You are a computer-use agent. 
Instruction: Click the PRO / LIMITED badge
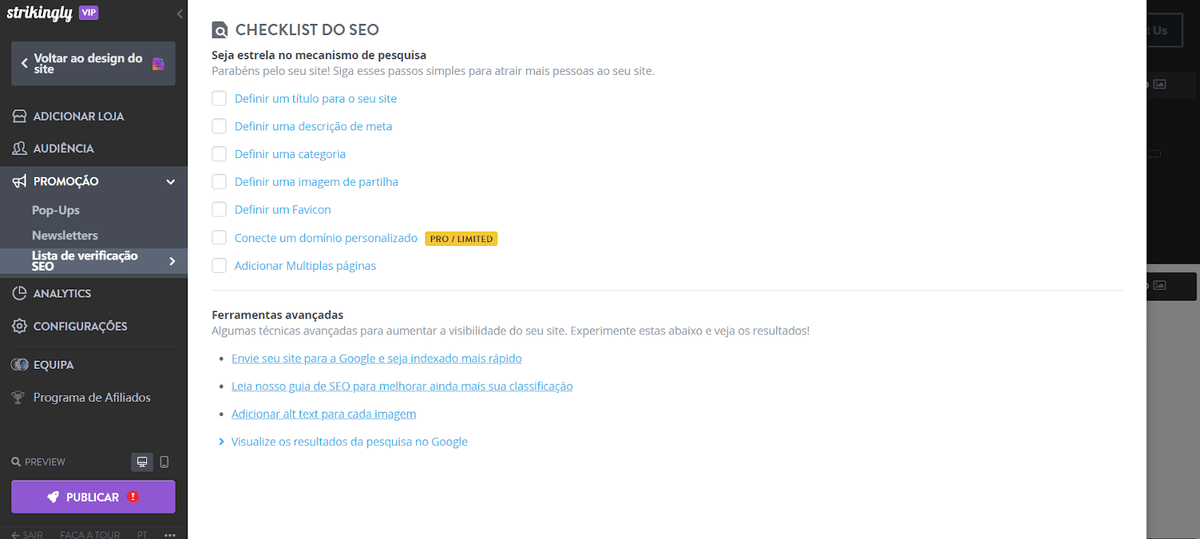click(x=461, y=239)
